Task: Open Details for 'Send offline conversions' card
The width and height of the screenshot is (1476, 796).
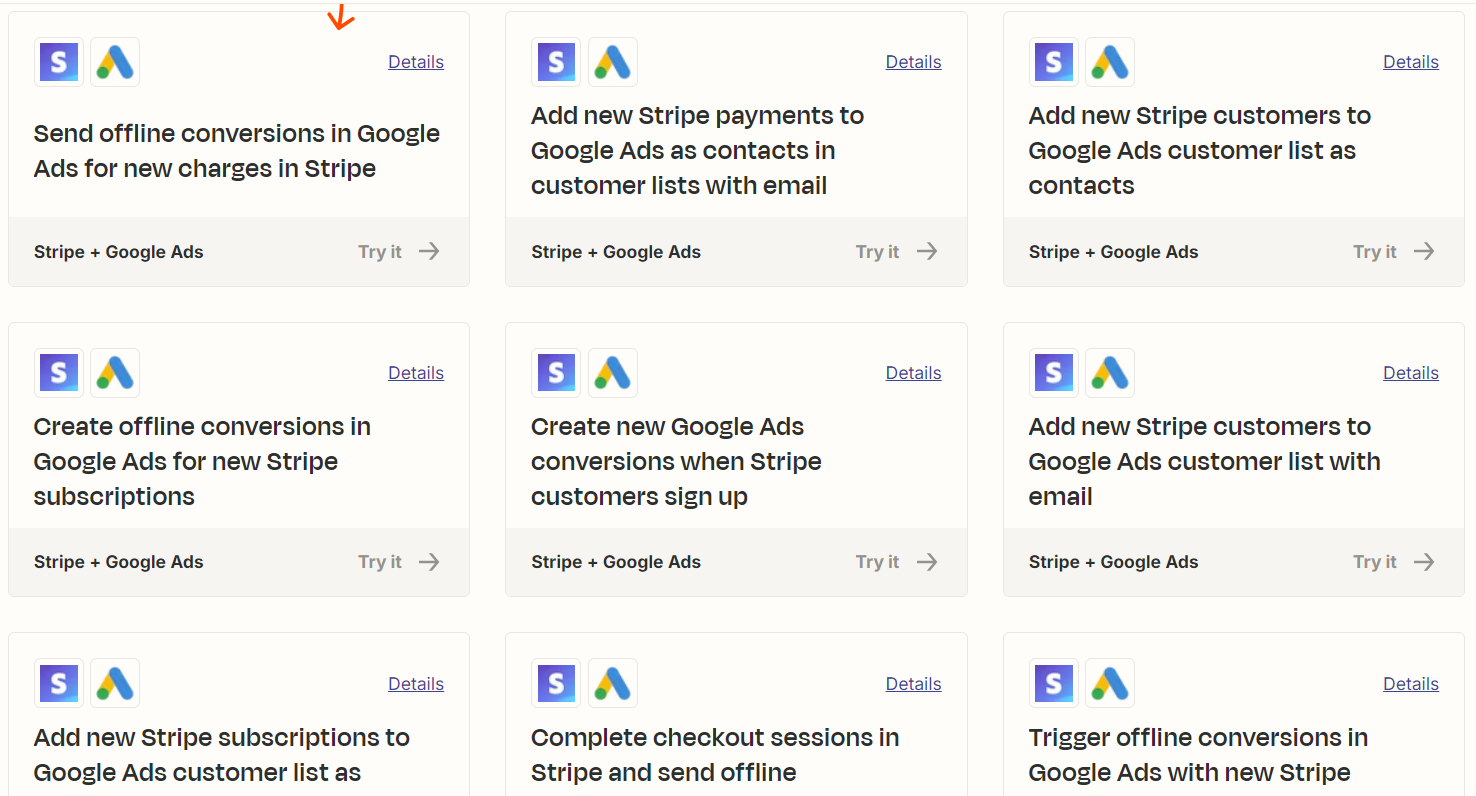Action: (x=416, y=62)
